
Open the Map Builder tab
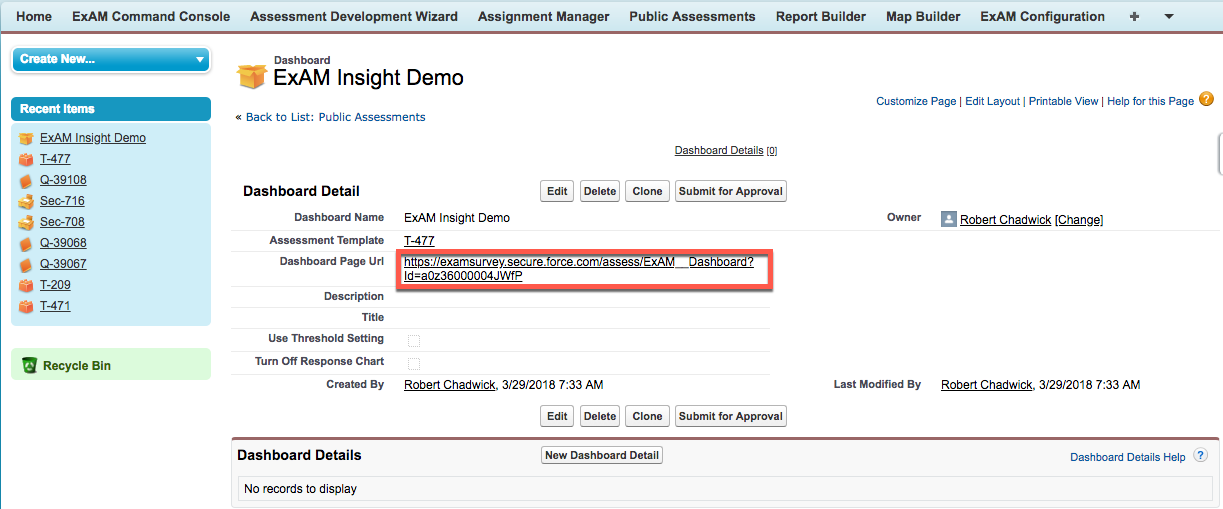tap(923, 17)
